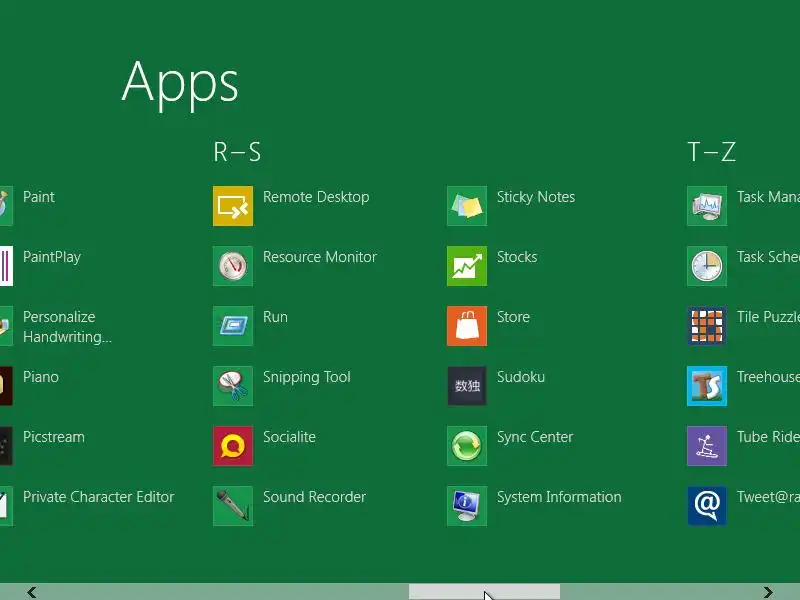Launch Socialite via its red icon
800x600 pixels.
pyautogui.click(x=233, y=446)
